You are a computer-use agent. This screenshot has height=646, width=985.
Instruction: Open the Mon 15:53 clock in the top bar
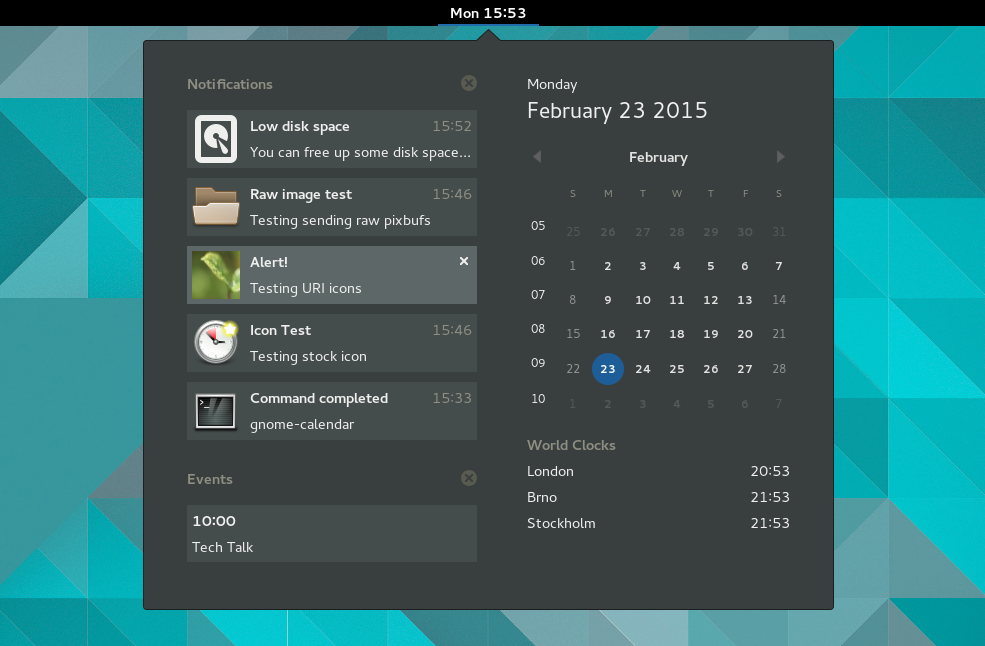point(487,13)
